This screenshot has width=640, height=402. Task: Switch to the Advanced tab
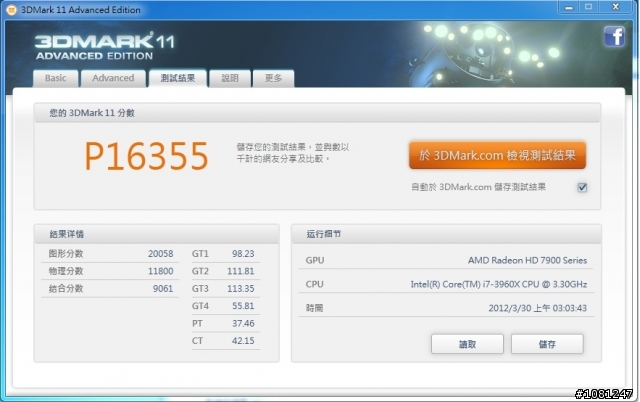click(x=113, y=78)
